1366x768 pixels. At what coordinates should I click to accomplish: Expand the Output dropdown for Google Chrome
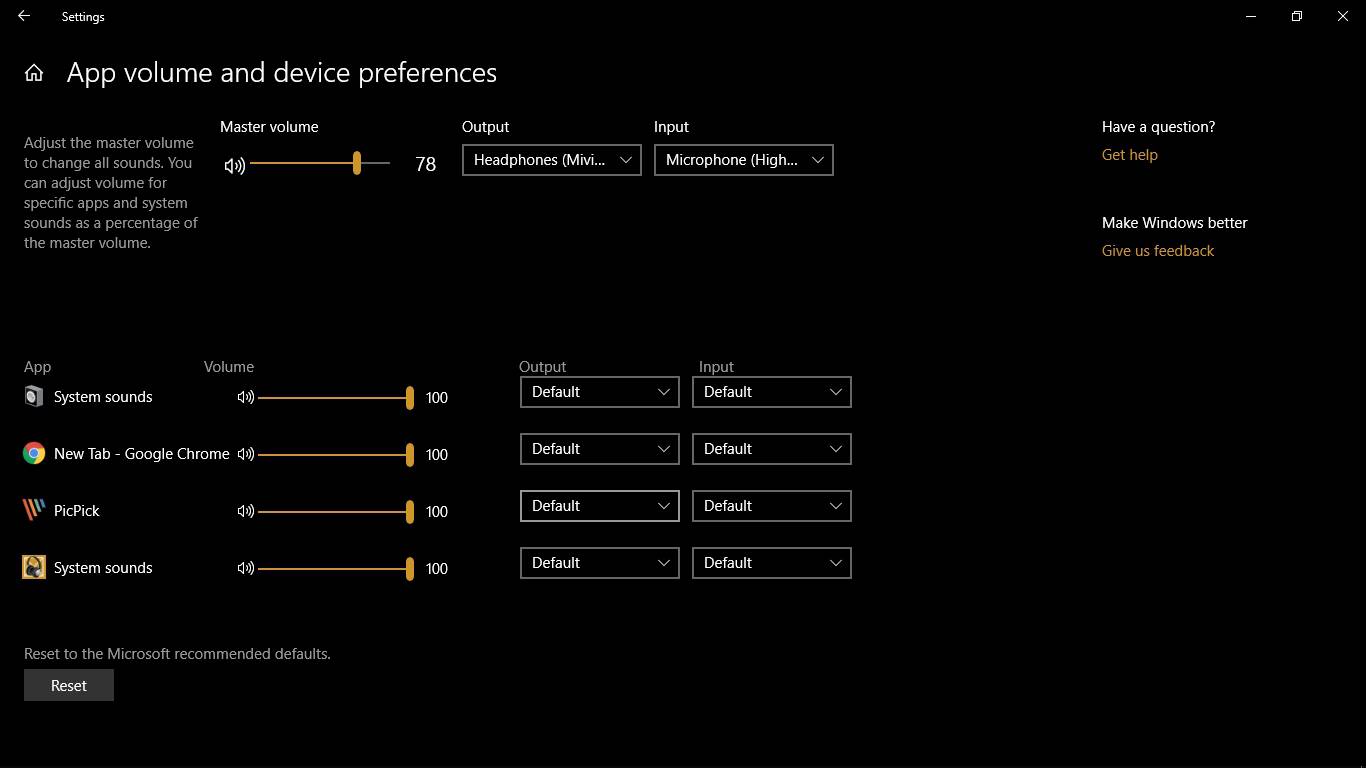pyautogui.click(x=599, y=449)
